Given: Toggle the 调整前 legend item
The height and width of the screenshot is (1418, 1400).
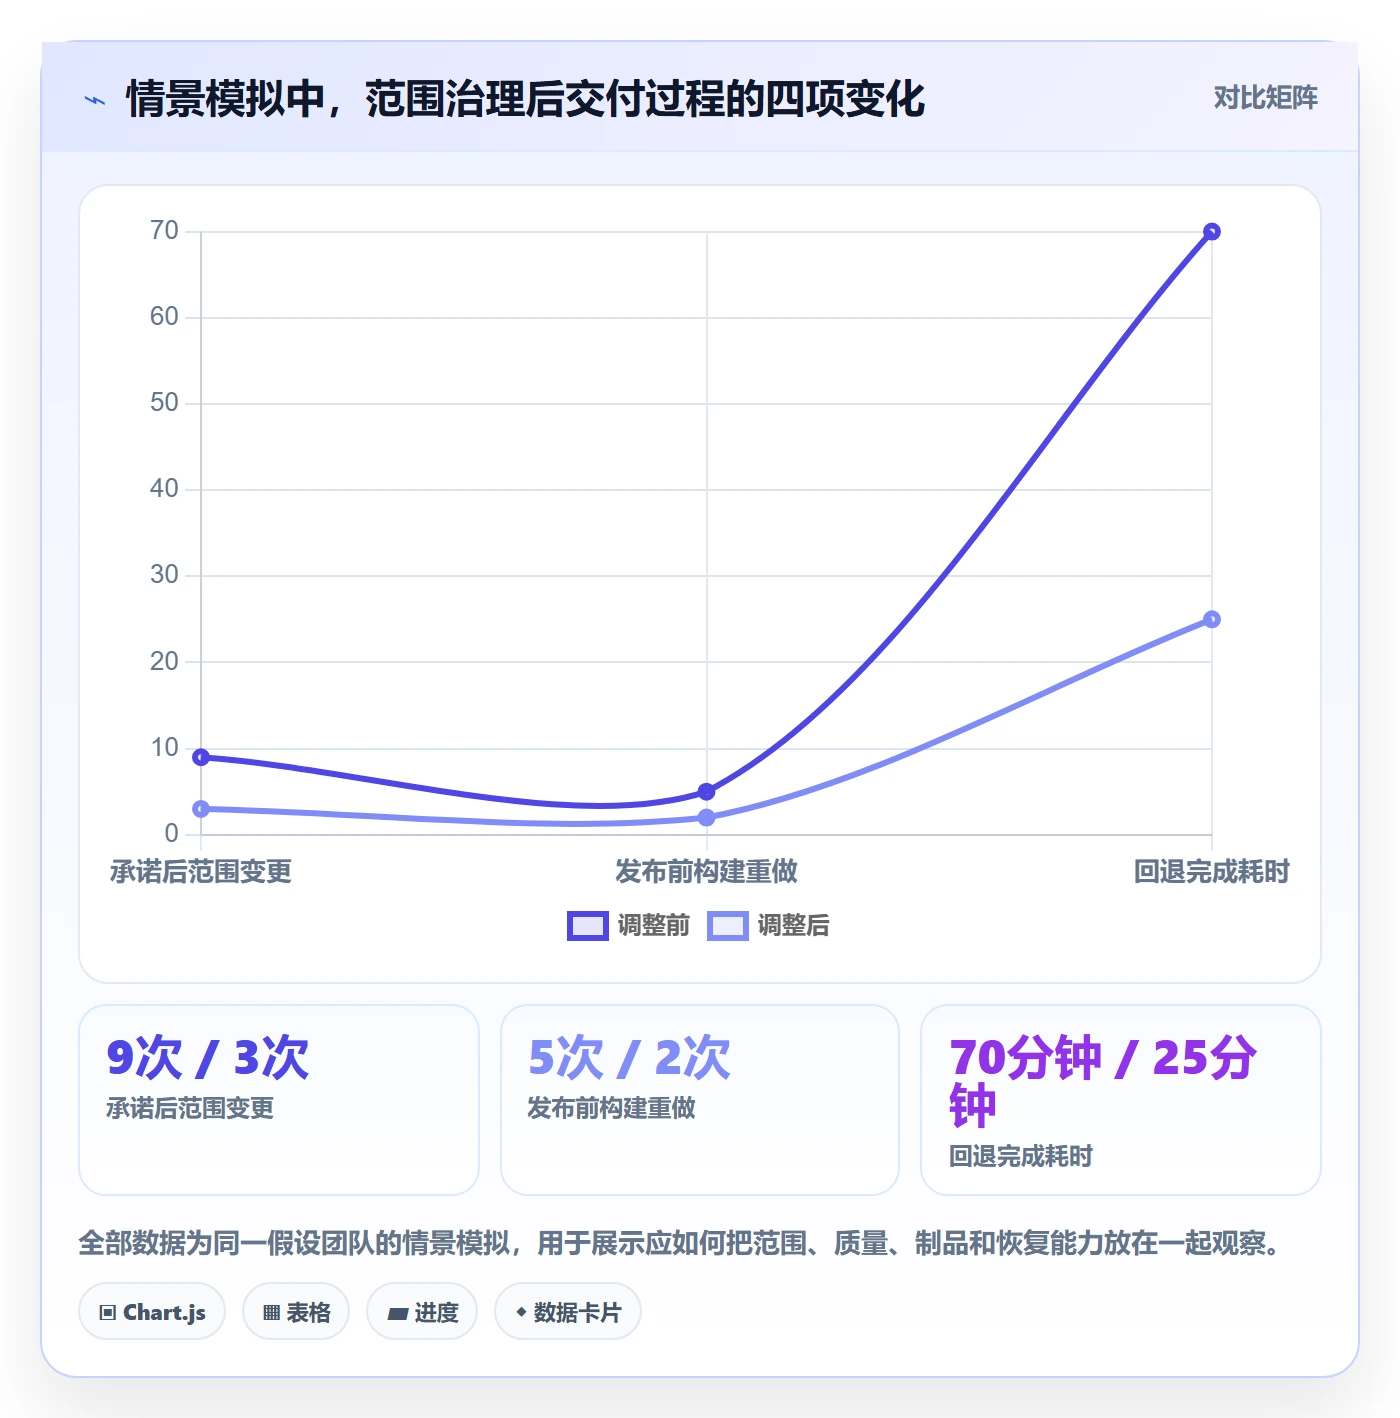Looking at the screenshot, I should pyautogui.click(x=628, y=925).
